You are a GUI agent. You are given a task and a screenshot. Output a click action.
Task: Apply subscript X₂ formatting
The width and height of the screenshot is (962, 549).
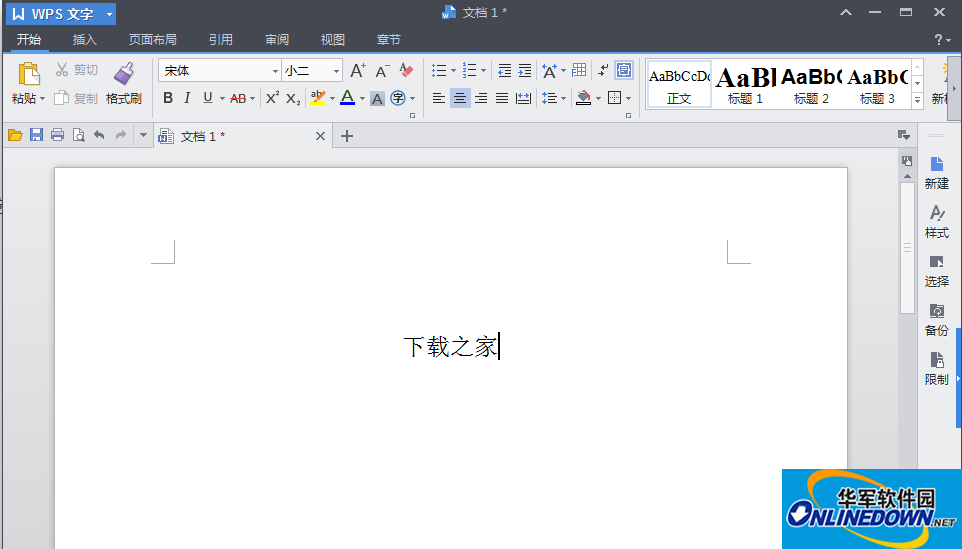click(x=293, y=98)
